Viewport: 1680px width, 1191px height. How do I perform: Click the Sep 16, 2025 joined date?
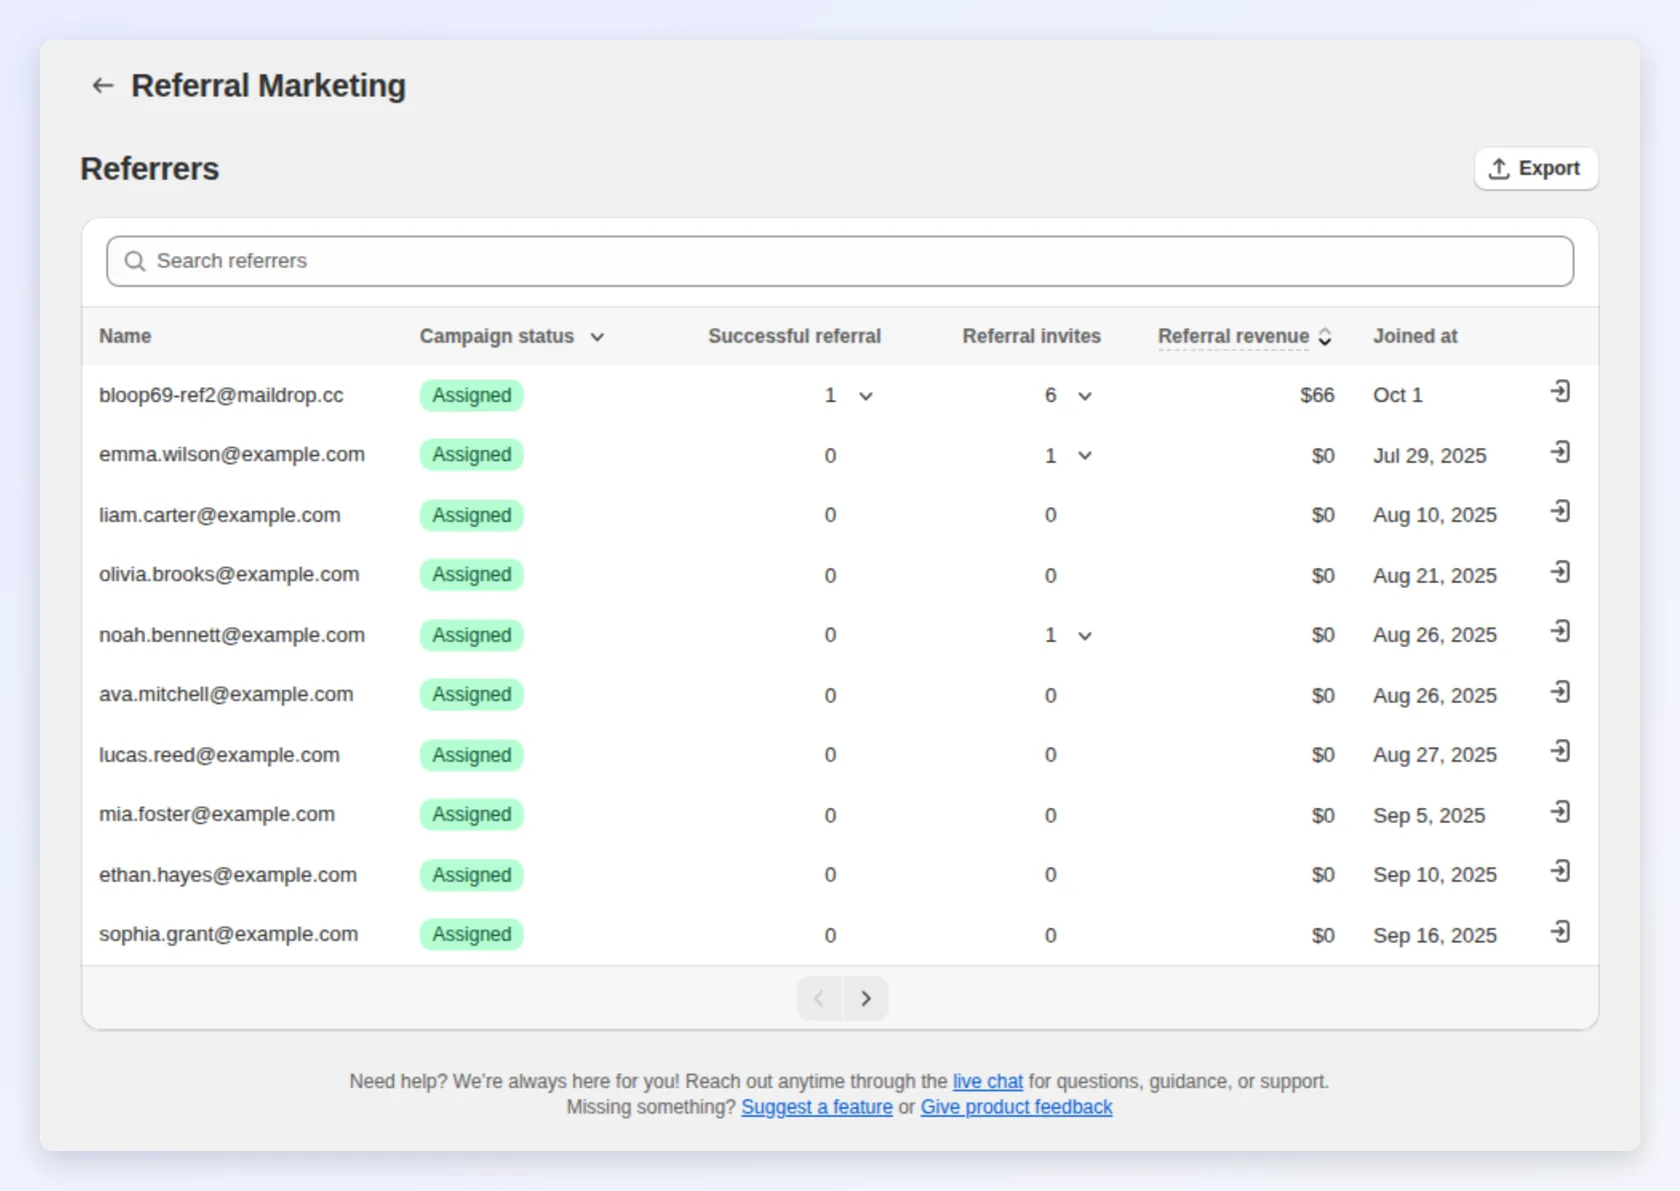(x=1434, y=936)
